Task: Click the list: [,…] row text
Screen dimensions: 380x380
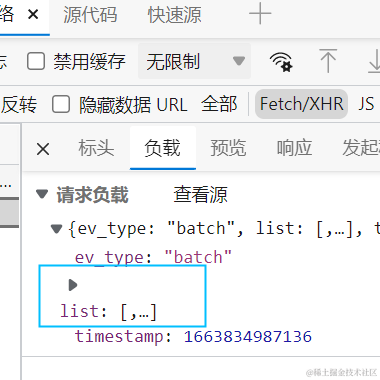Action: coord(108,312)
